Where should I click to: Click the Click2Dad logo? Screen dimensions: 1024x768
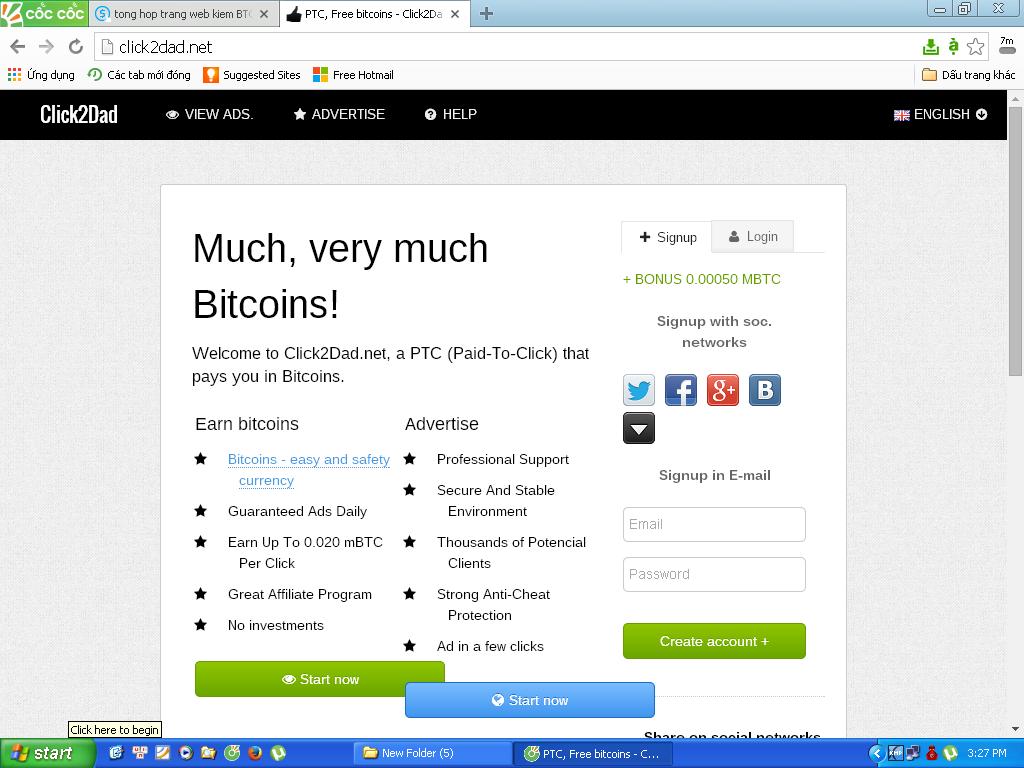[x=79, y=114]
